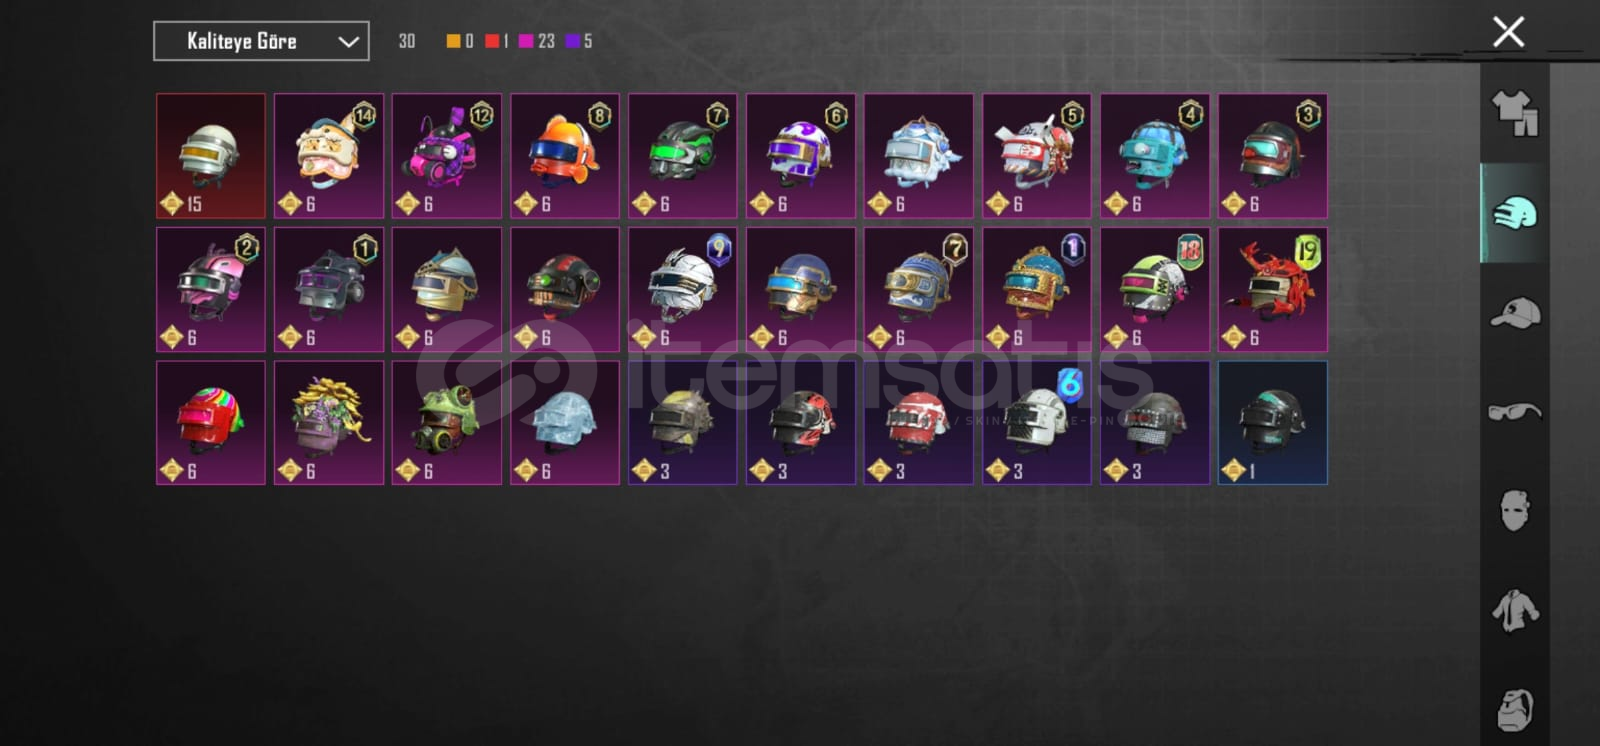Open the face mask category
This screenshot has width=1600, height=746.
tap(1514, 511)
